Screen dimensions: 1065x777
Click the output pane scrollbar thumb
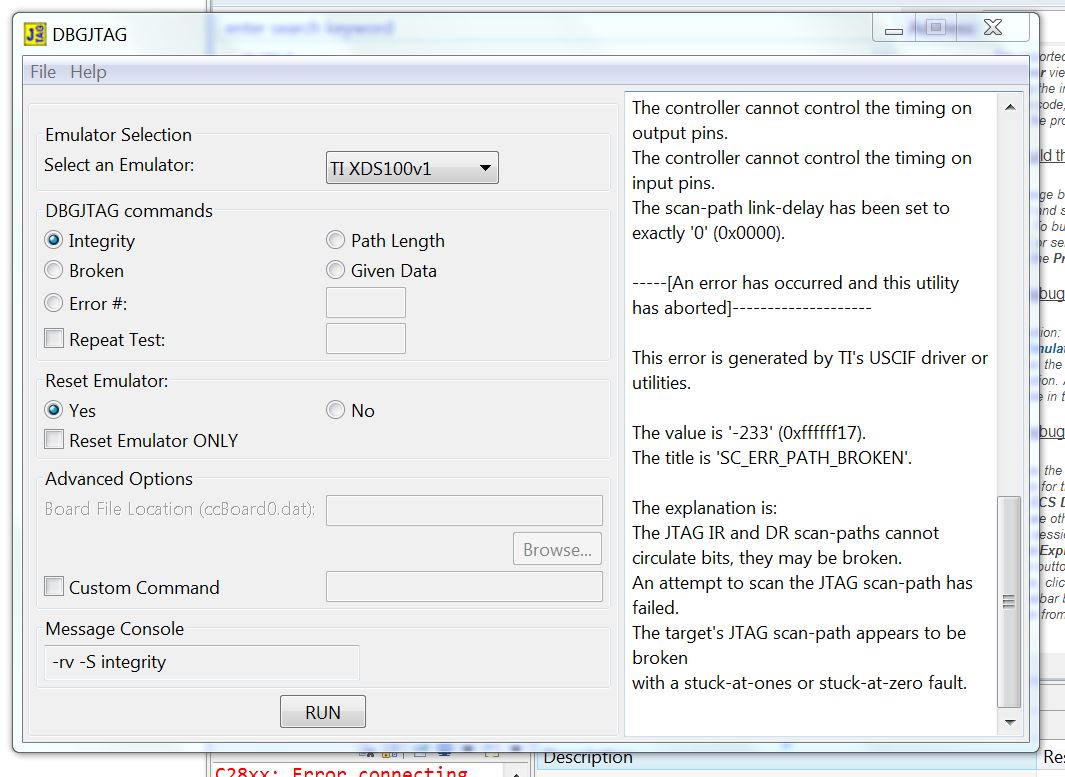tap(1009, 602)
